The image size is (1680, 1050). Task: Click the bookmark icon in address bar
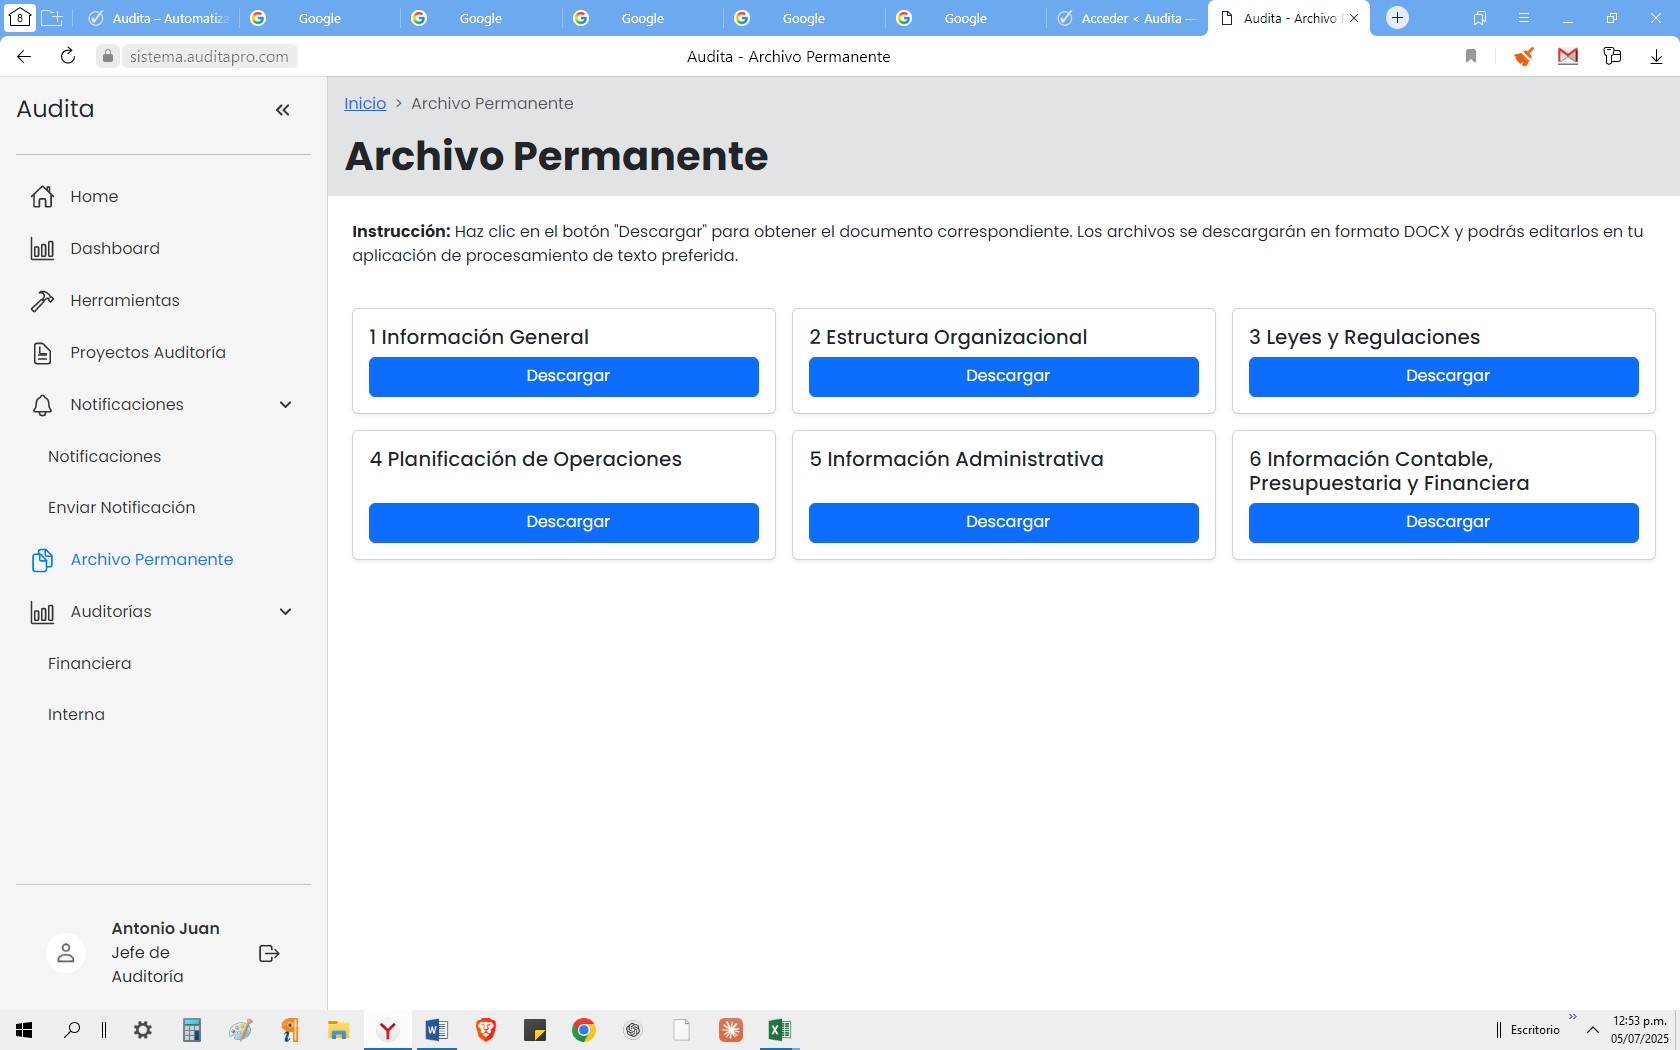click(1470, 57)
